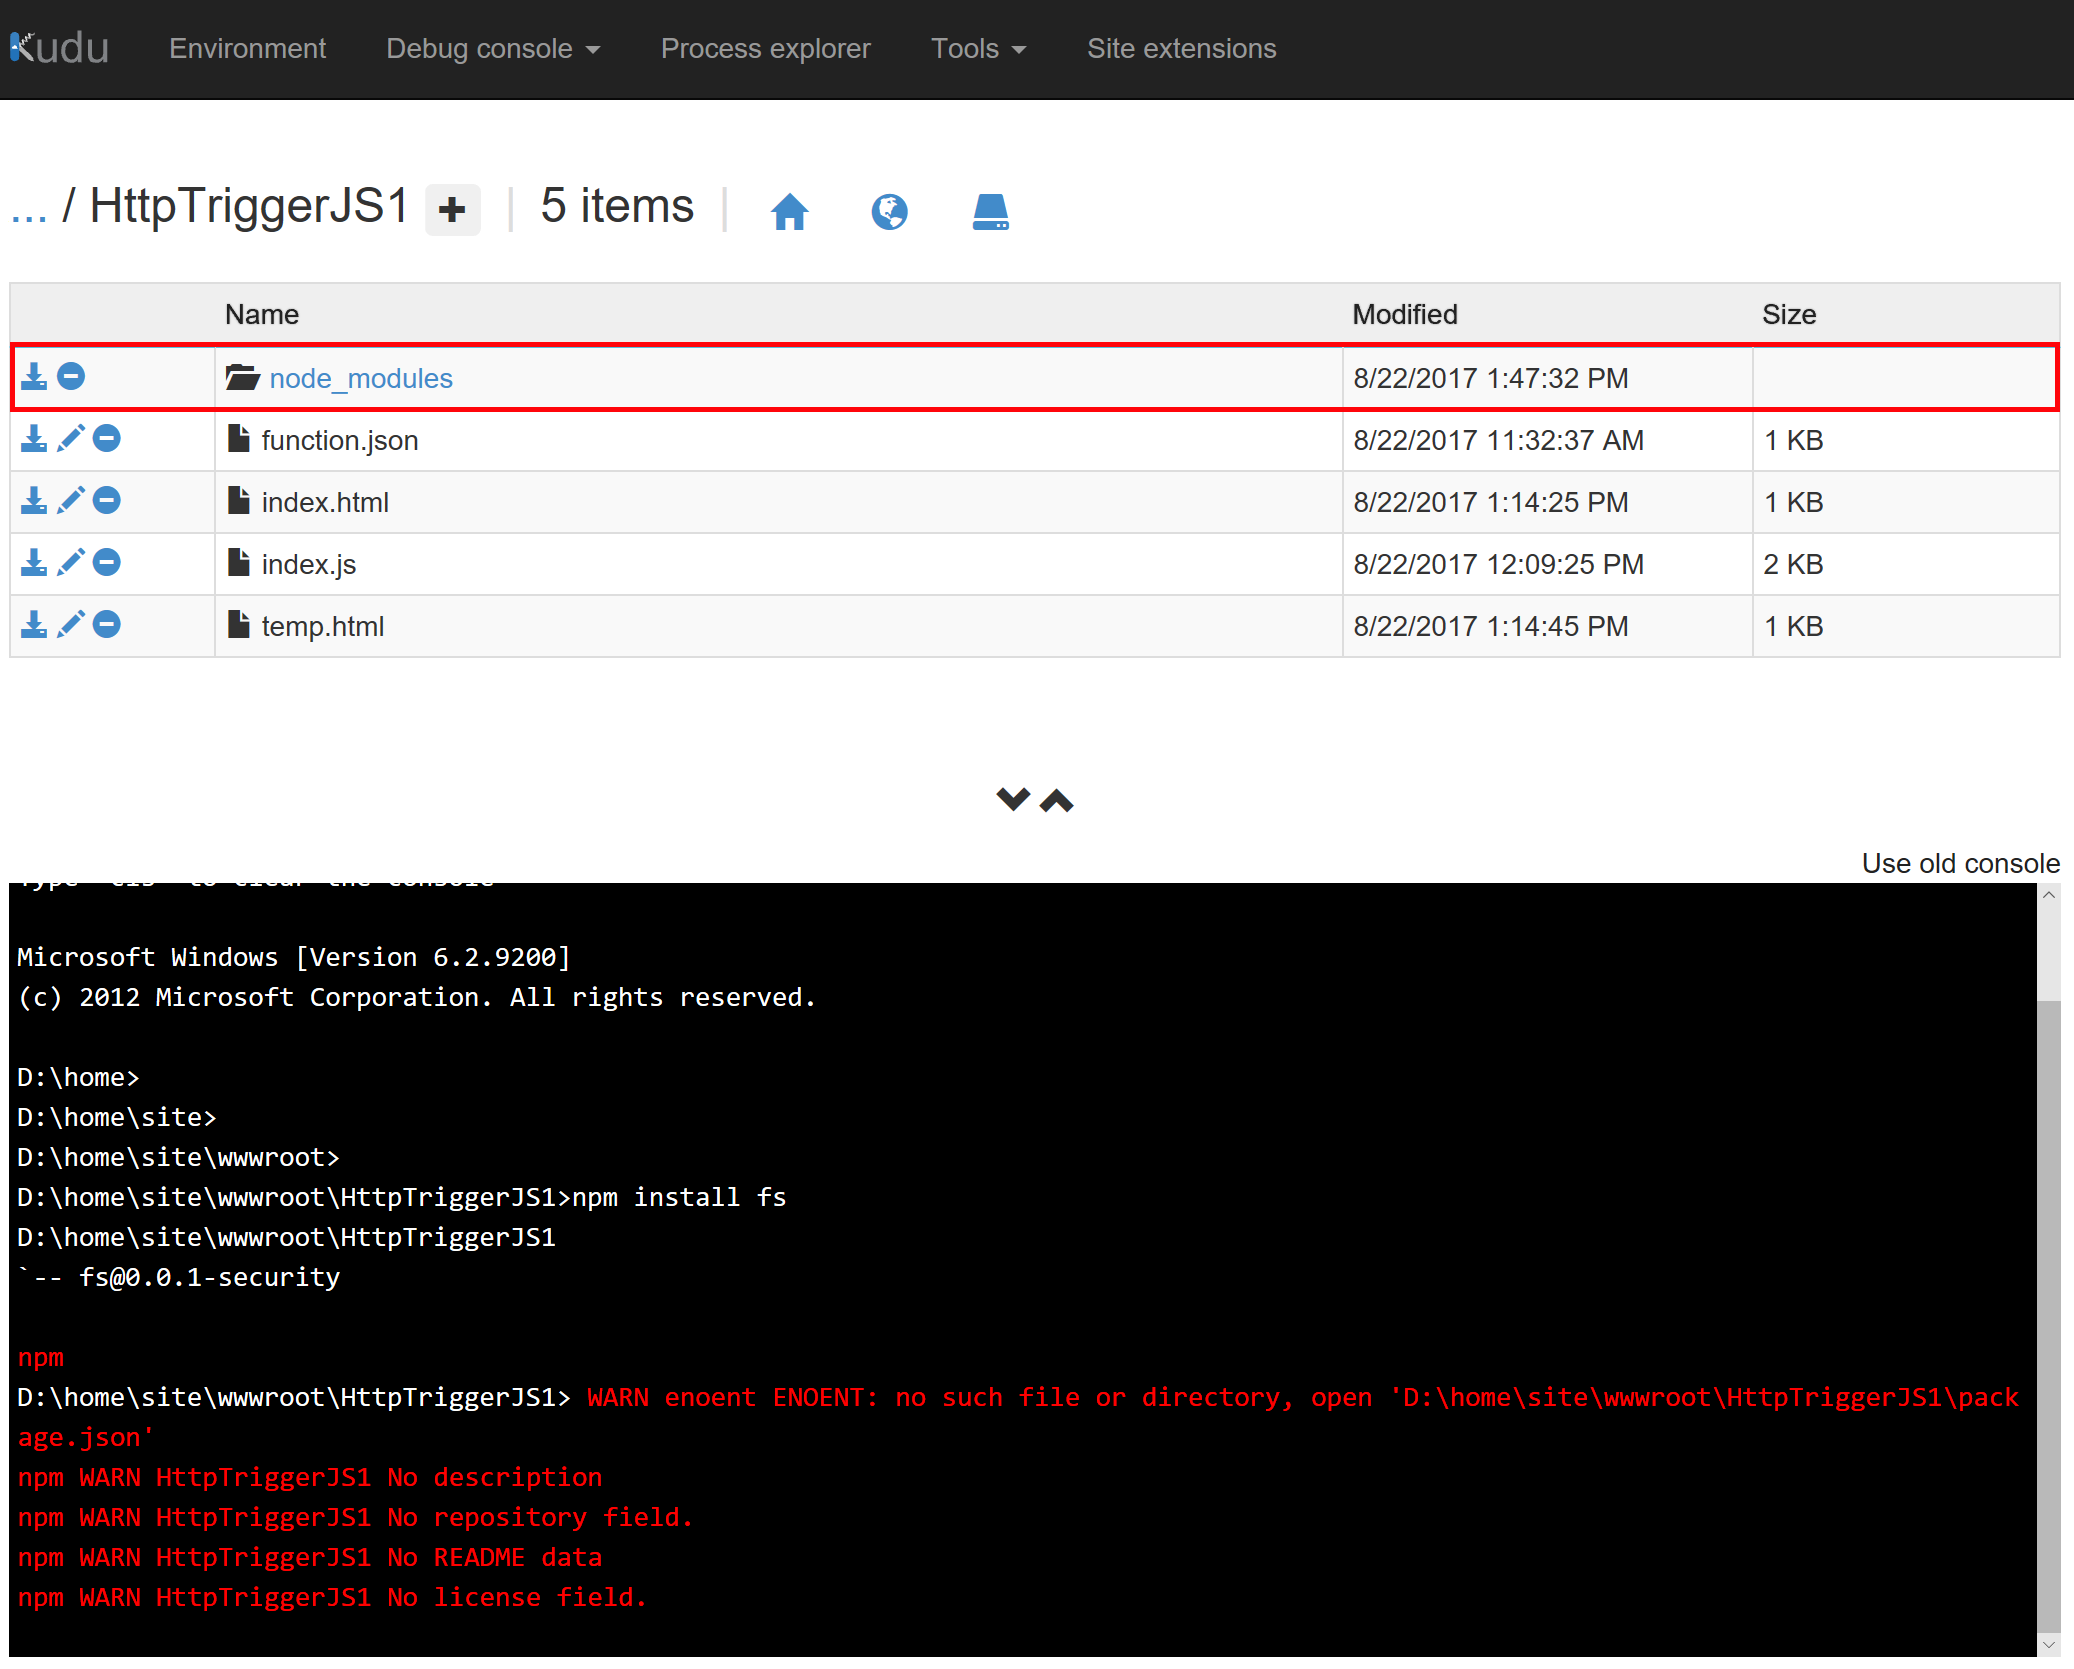2074x1669 pixels.
Task: Delete the node_modules folder
Action: point(71,376)
